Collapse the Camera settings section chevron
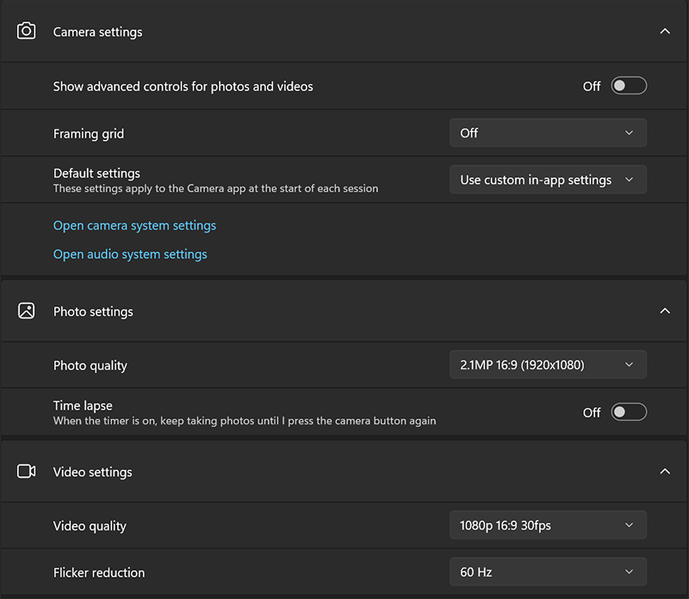Viewport: 689px width, 599px height. (665, 32)
